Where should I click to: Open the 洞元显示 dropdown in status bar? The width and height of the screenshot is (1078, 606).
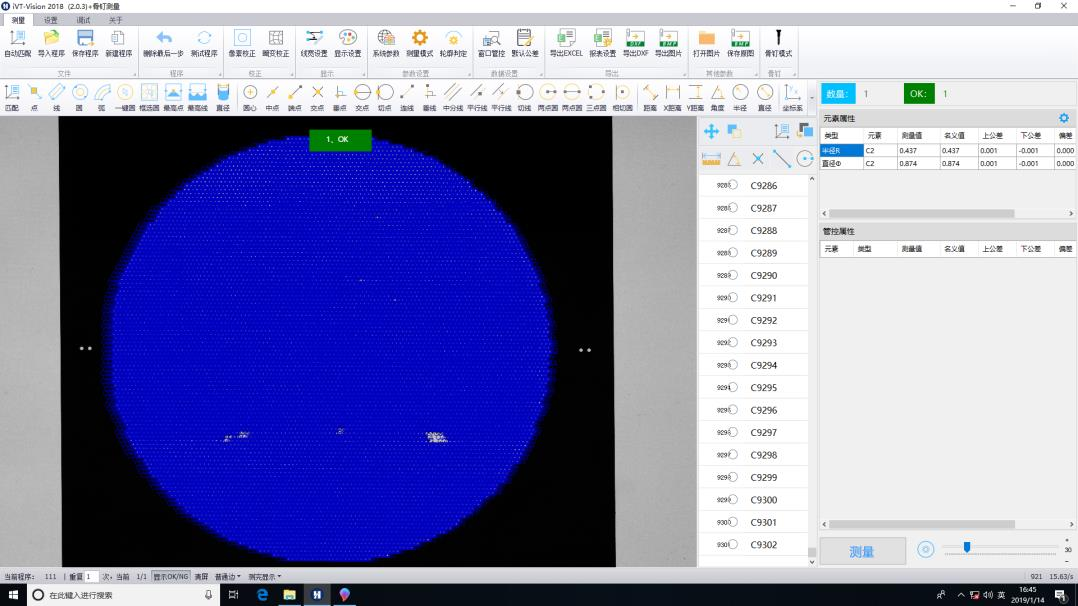[x=264, y=577]
